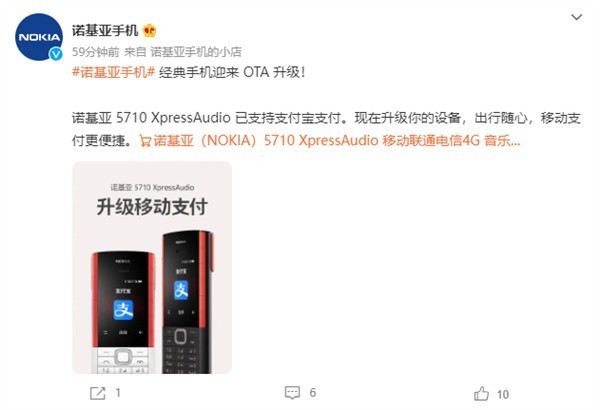Open the comments bubble icon
This screenshot has height=410, width=600.
(x=292, y=393)
